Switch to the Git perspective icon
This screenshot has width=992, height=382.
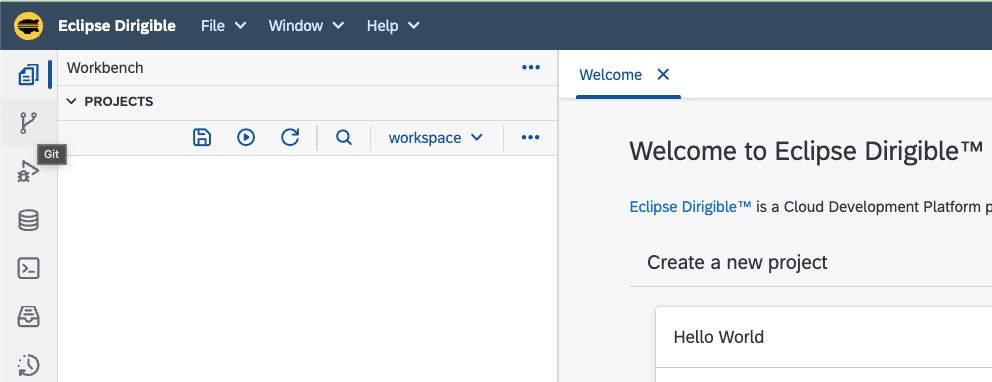(28, 123)
